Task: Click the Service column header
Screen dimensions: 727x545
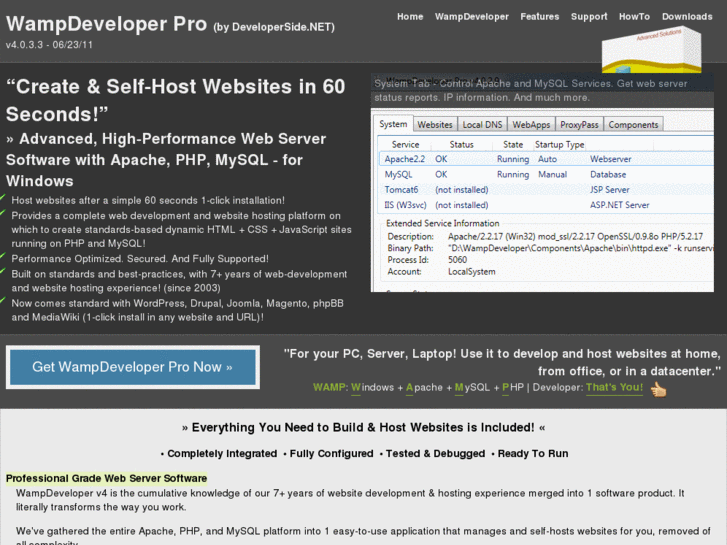Action: pos(405,145)
